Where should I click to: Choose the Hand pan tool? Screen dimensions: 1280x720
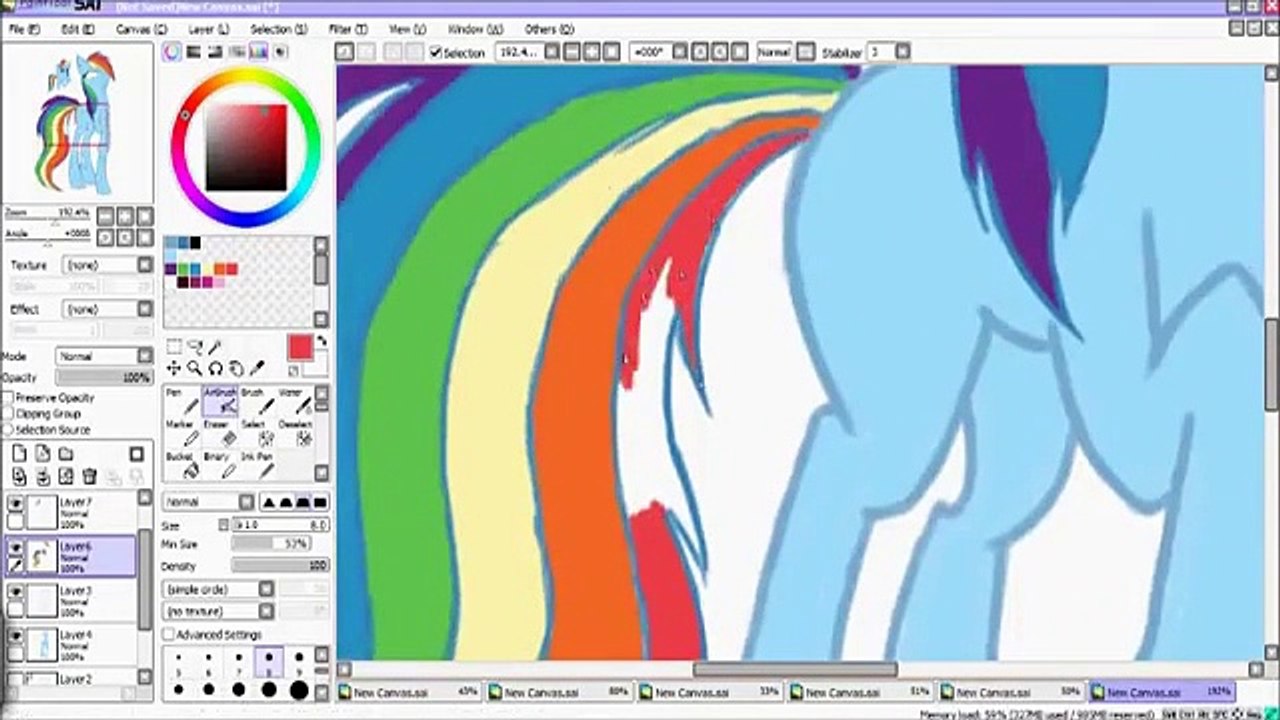pyautogui.click(x=236, y=368)
